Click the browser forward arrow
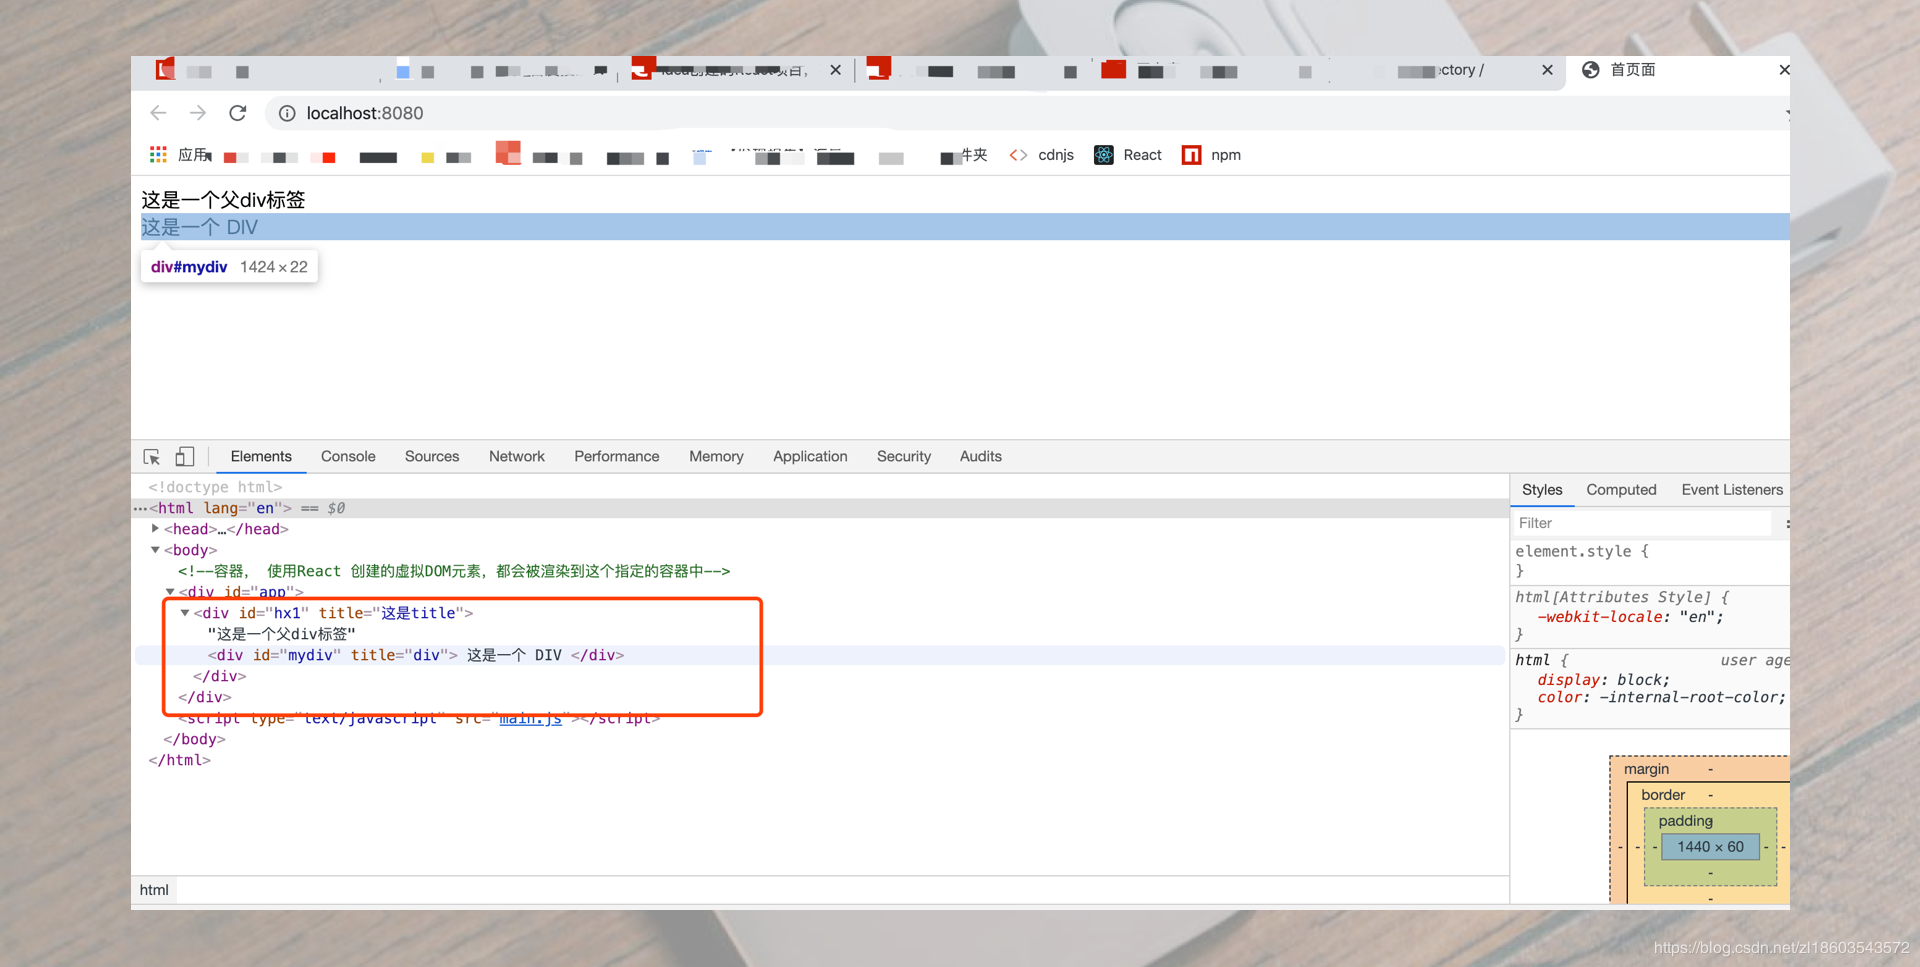The image size is (1920, 967). pyautogui.click(x=198, y=113)
